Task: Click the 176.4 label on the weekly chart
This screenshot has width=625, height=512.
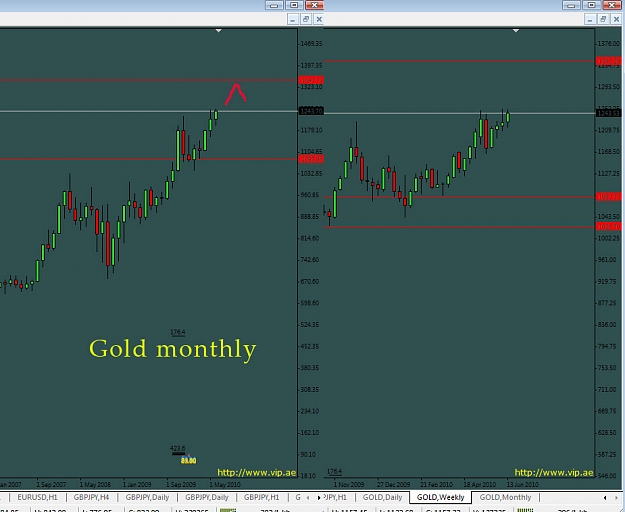Action: tap(334, 471)
